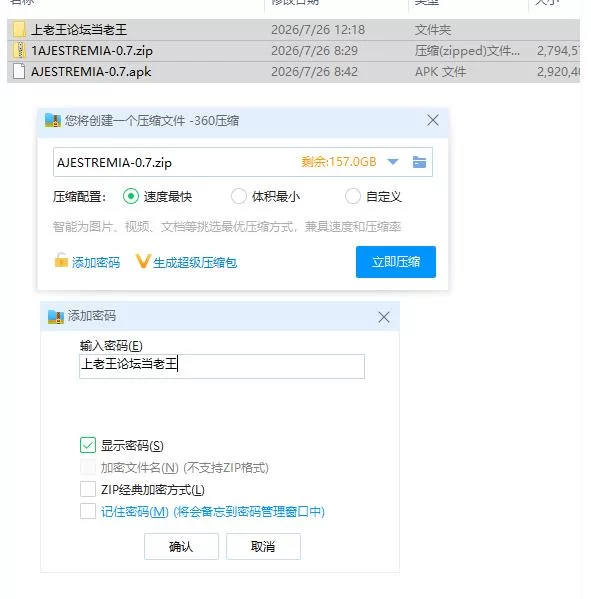Click the type cell APK 文件
591x599 pixels.
point(440,71)
